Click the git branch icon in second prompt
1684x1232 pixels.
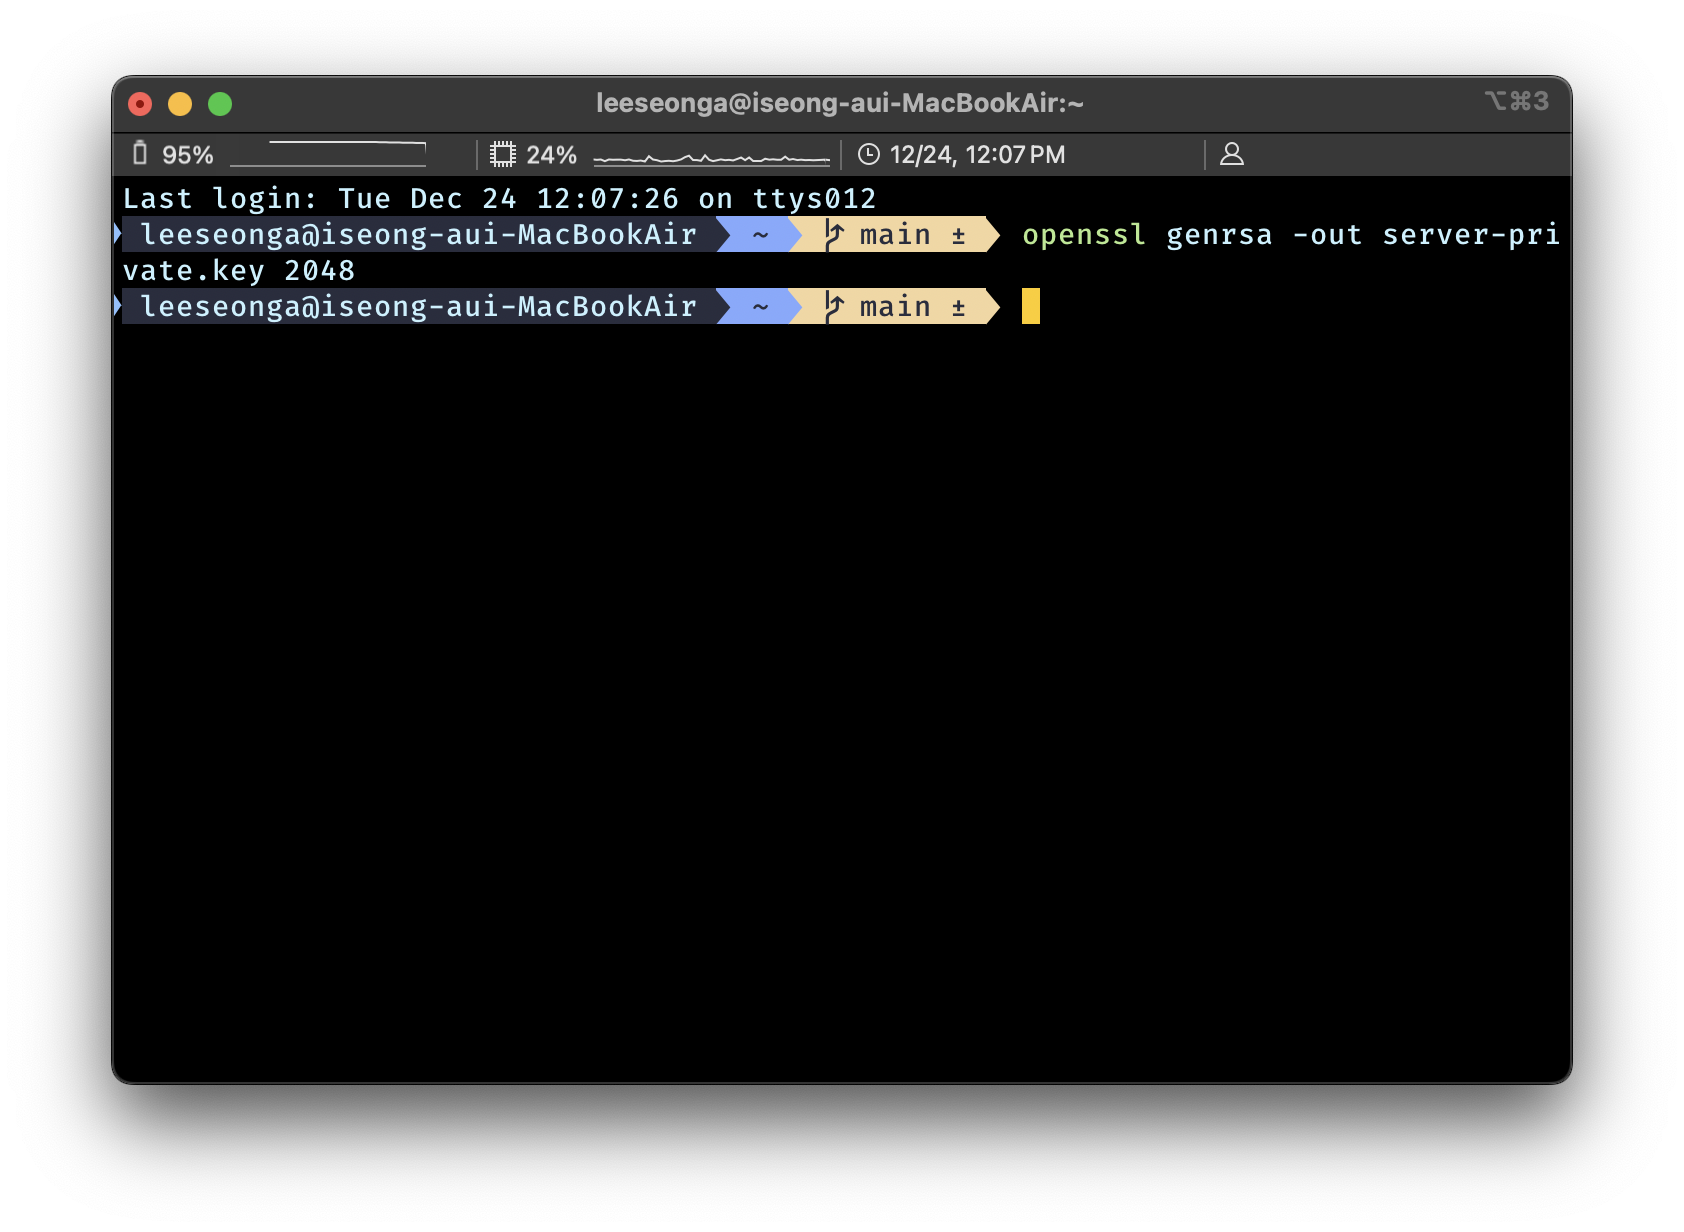tap(833, 306)
